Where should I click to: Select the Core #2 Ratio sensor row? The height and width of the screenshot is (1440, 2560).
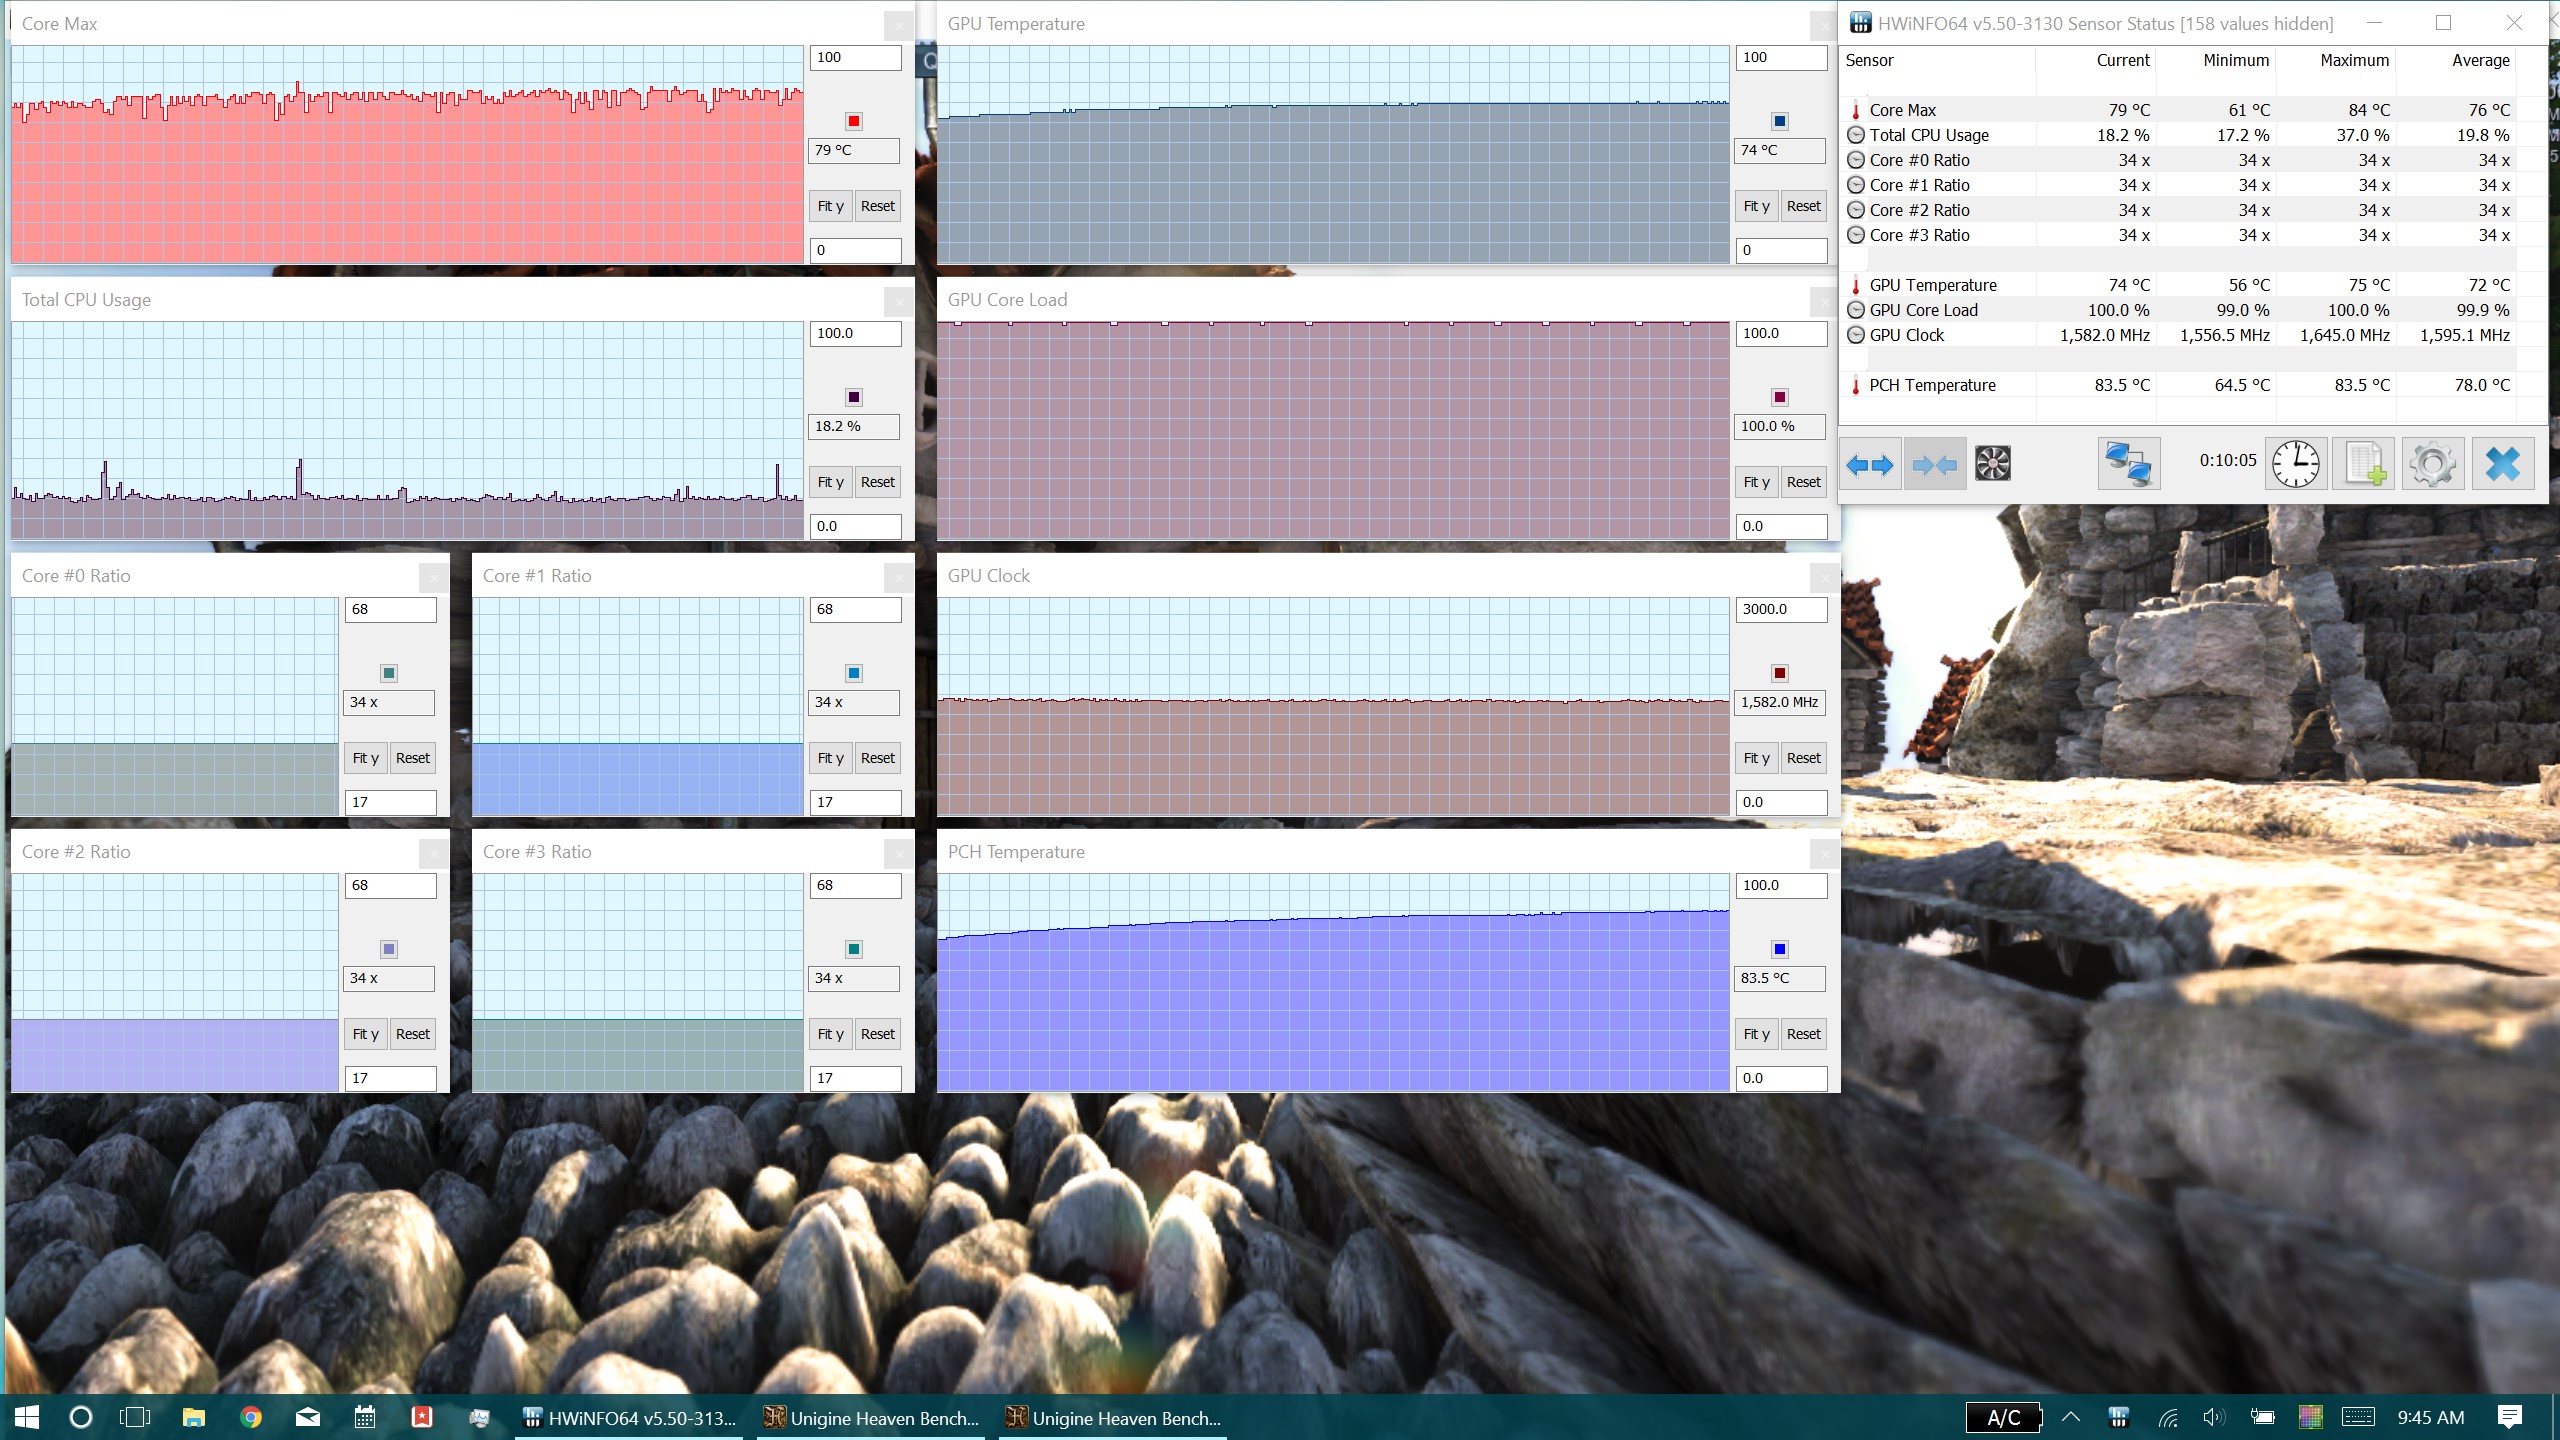coord(2180,210)
